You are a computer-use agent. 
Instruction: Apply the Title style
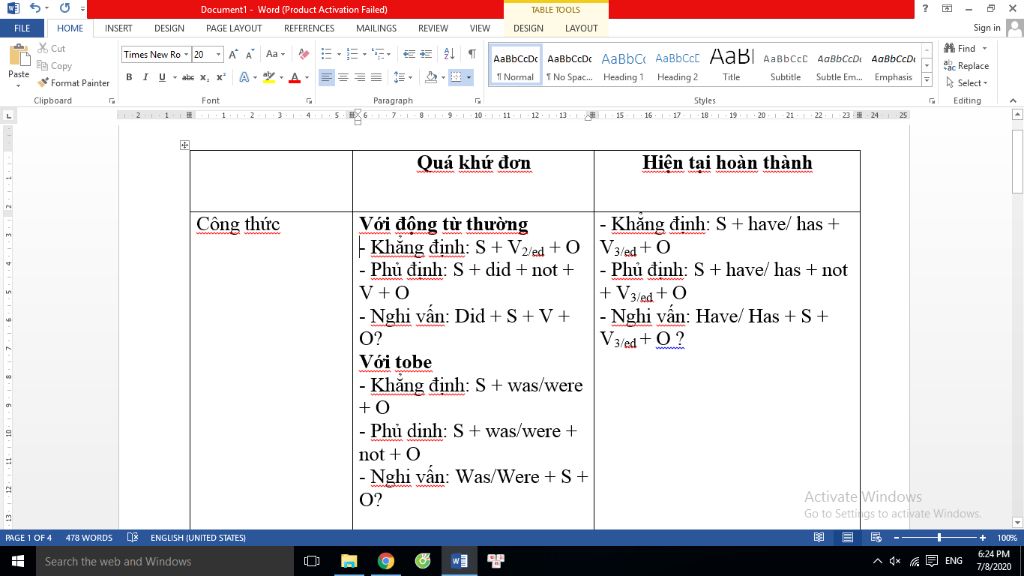731,65
